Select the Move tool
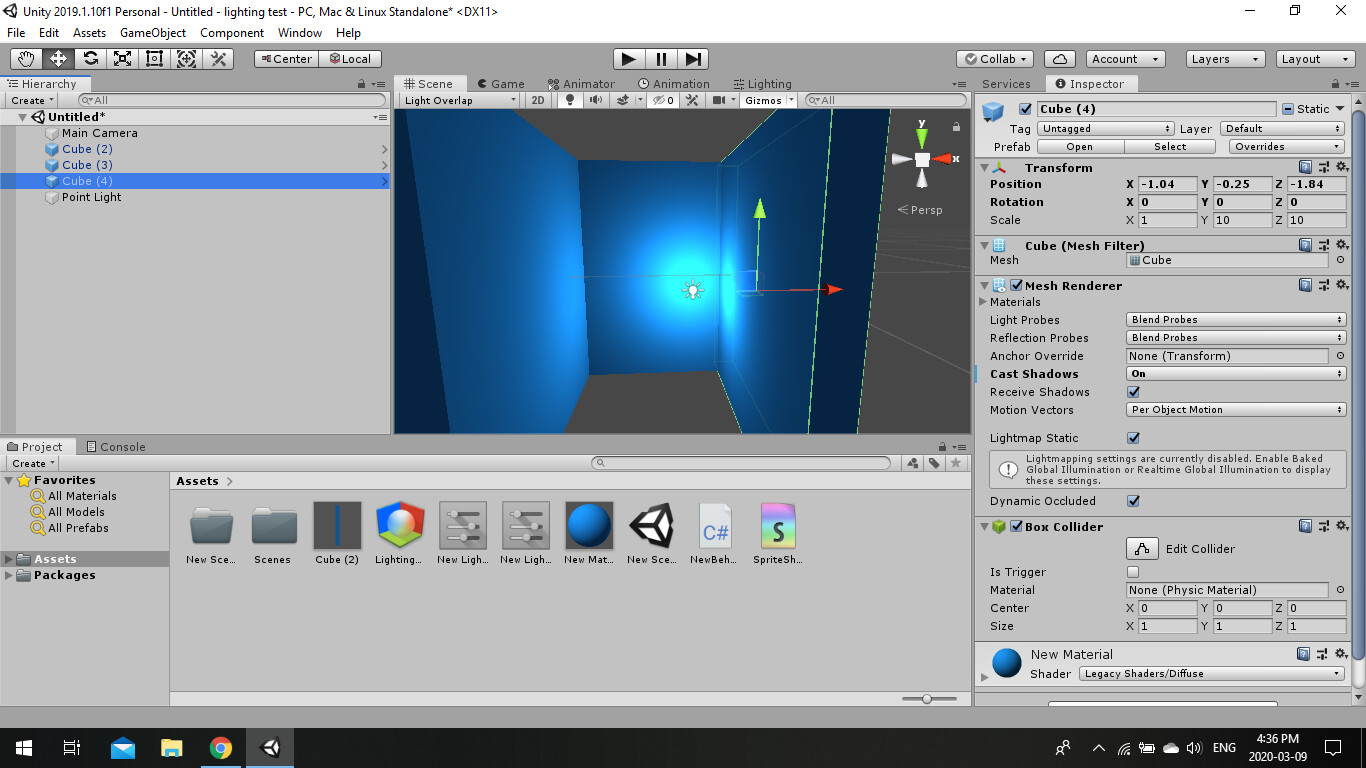The height and width of the screenshot is (768, 1366). 57,58
